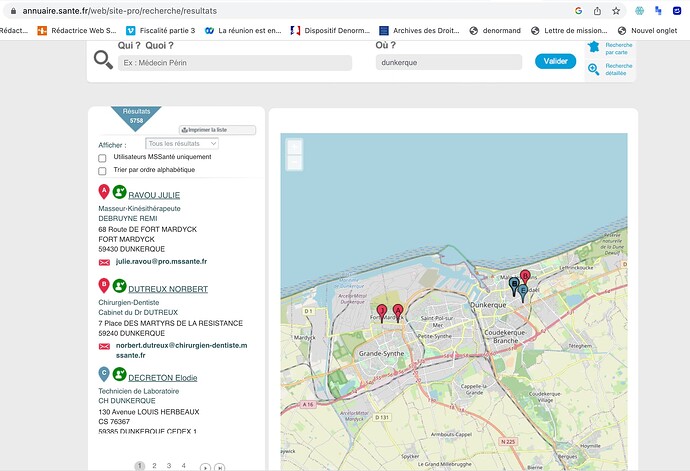690x471 pixels.
Task: Select red marker A beside RAVOU JULIE
Action: click(x=104, y=192)
